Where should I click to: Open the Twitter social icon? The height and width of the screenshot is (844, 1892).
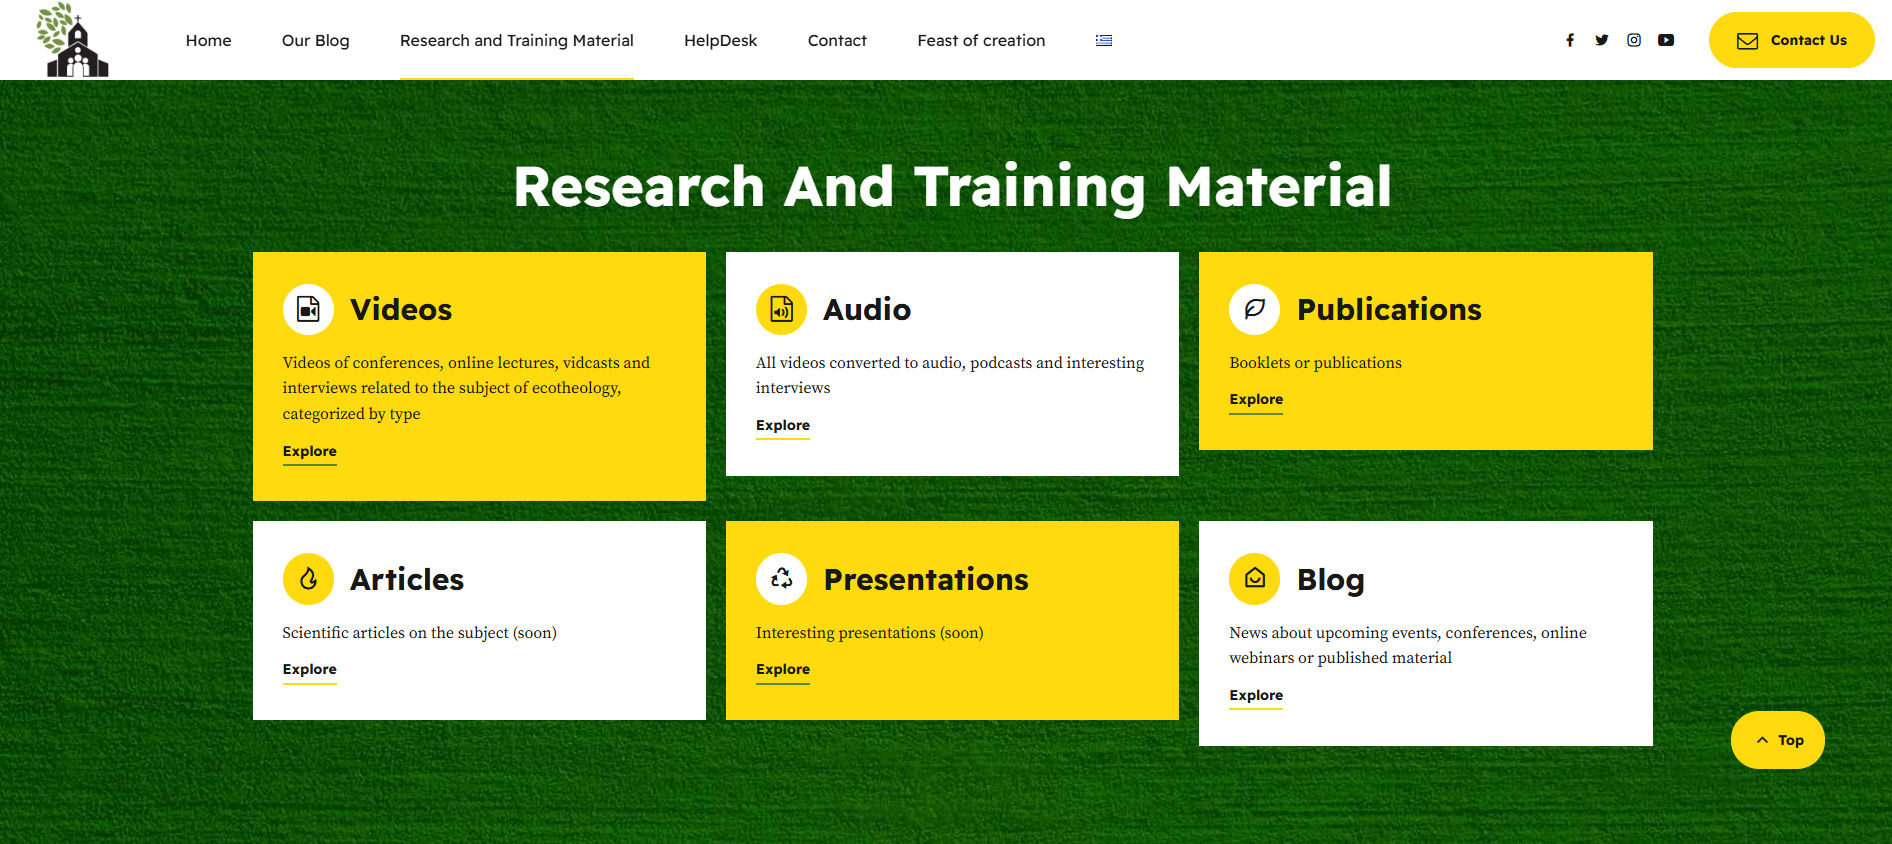pyautogui.click(x=1602, y=40)
